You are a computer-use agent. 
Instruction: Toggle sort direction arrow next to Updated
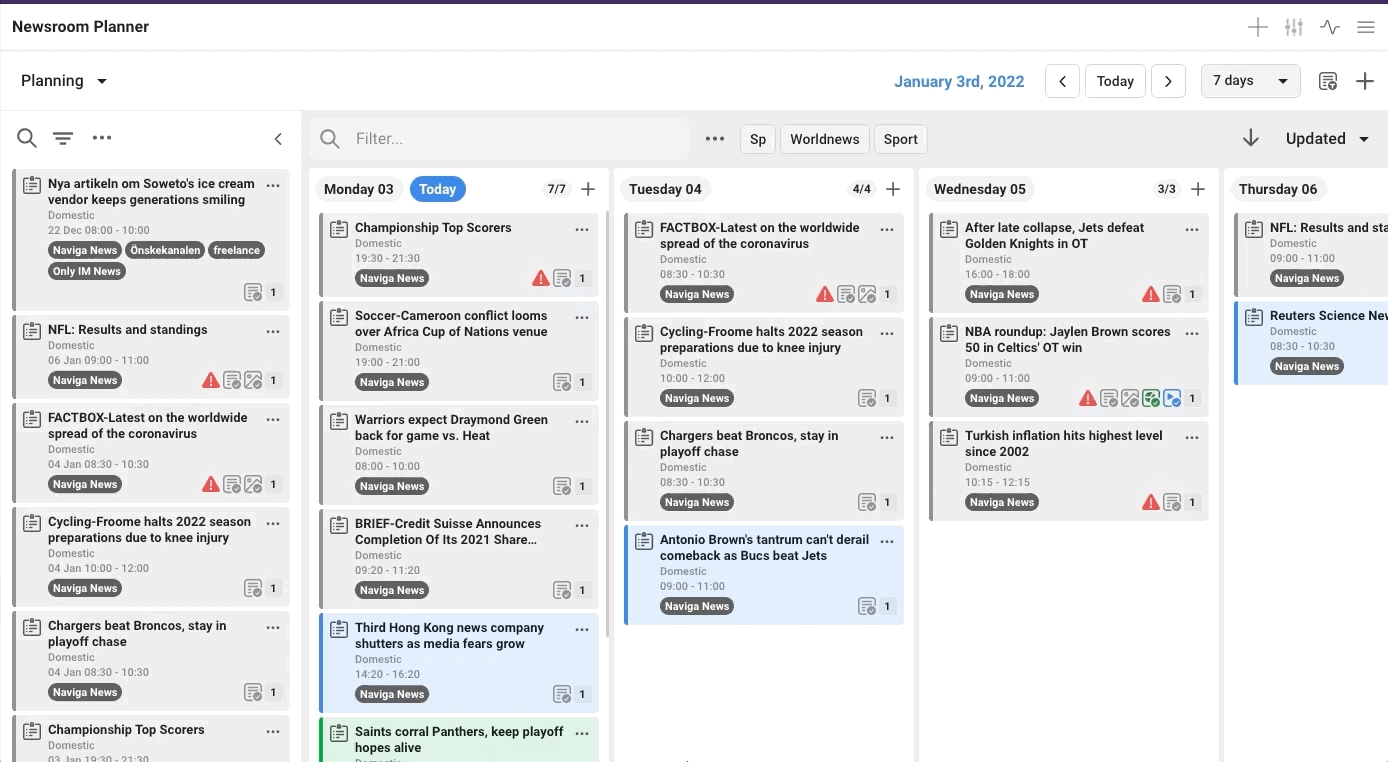click(1250, 139)
